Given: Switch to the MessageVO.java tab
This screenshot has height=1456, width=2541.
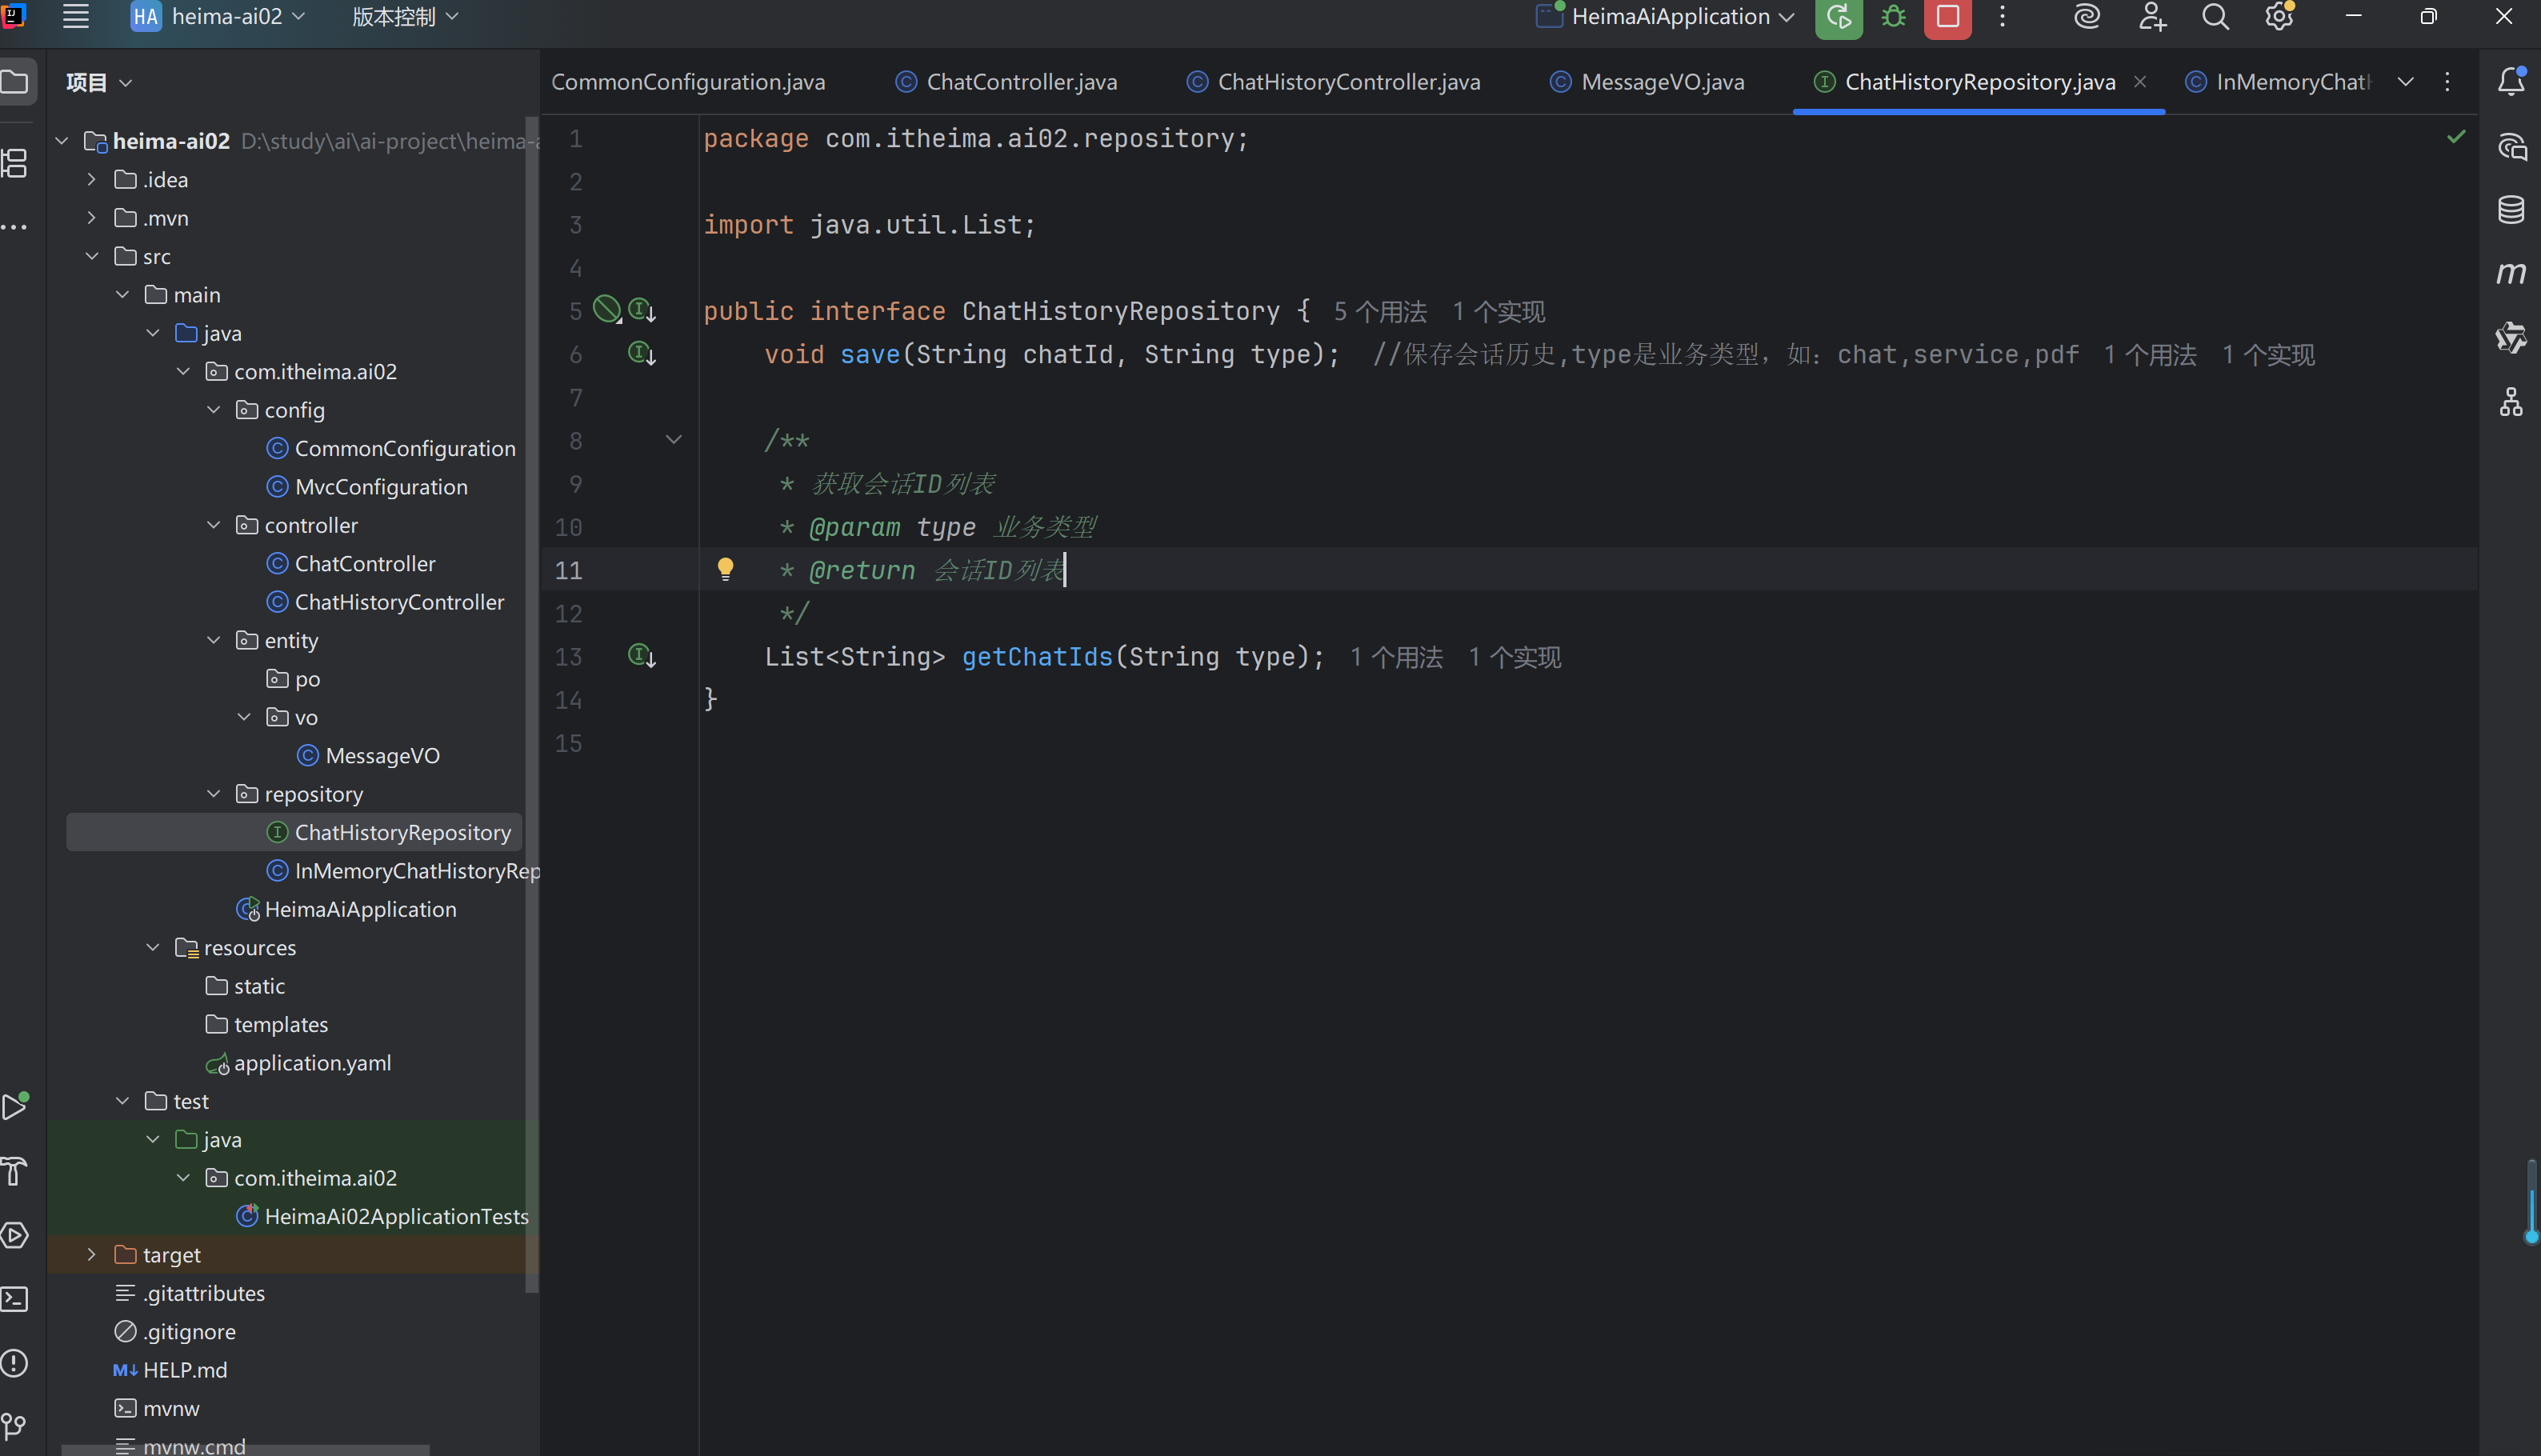Looking at the screenshot, I should point(1661,82).
